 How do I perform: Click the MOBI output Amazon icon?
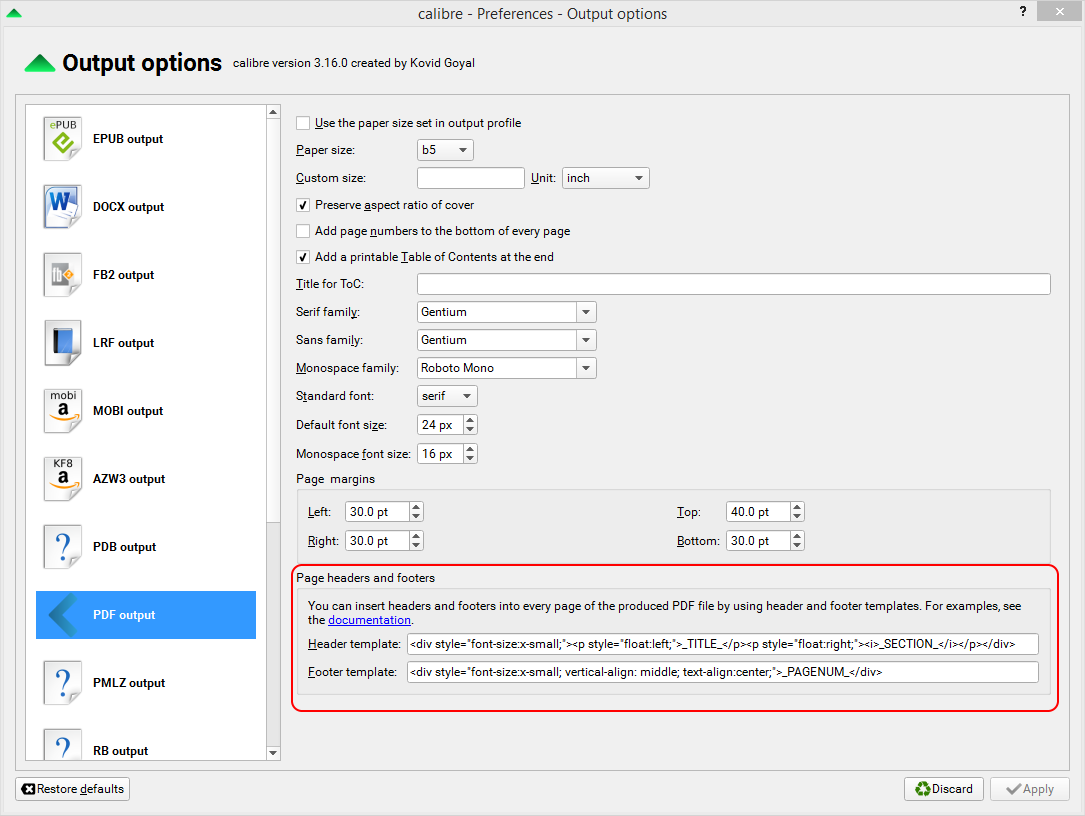coord(63,410)
